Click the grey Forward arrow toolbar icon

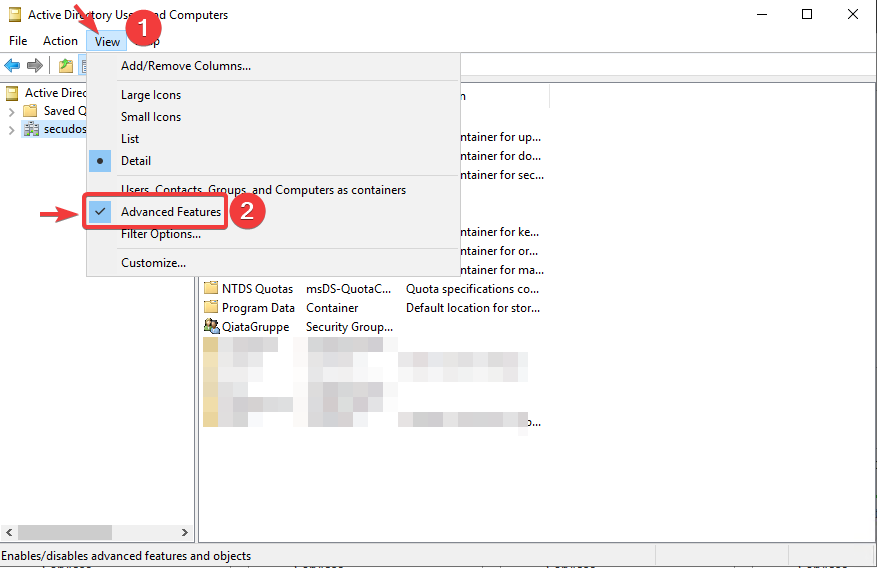click(35, 66)
